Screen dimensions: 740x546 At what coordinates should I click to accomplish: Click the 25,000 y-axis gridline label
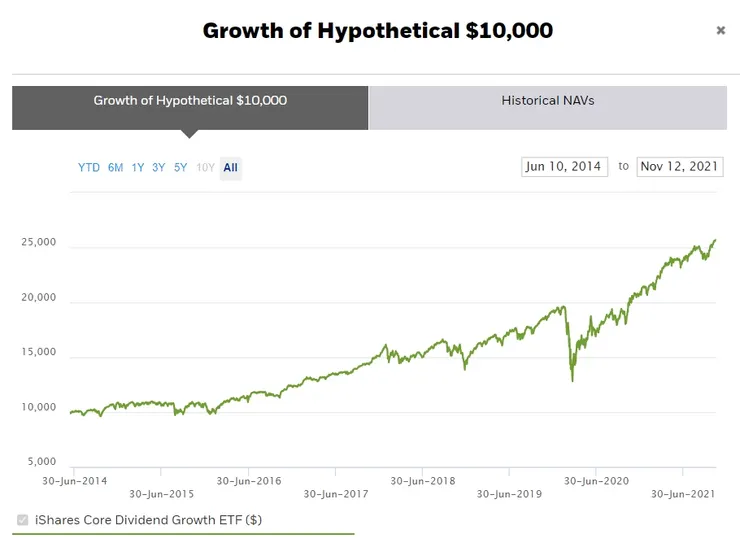tap(39, 243)
